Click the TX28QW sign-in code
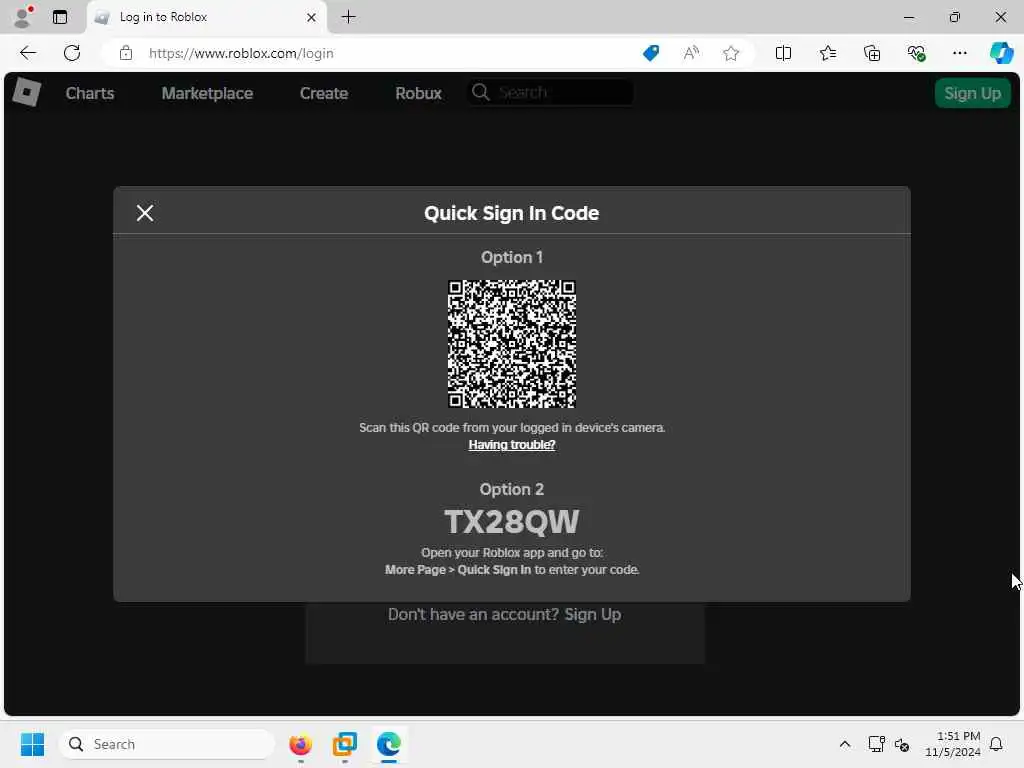The width and height of the screenshot is (1024, 768). tap(511, 522)
